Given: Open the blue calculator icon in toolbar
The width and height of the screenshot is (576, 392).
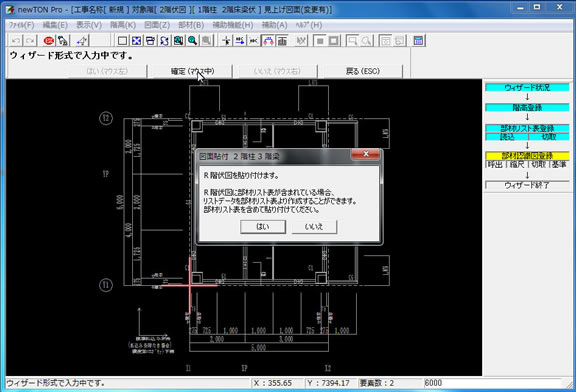Looking at the screenshot, I should pos(418,40).
